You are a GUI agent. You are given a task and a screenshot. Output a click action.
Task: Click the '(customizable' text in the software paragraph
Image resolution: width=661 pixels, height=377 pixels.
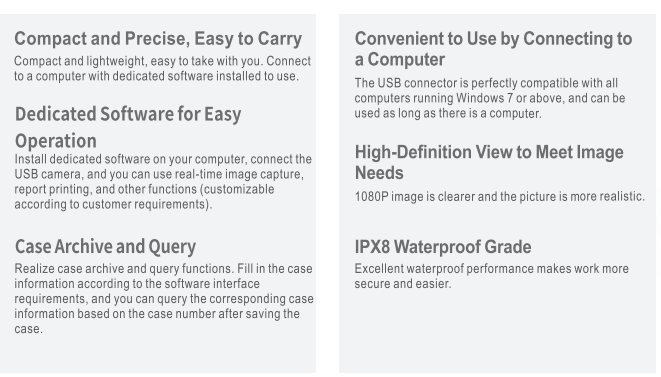(x=237, y=189)
